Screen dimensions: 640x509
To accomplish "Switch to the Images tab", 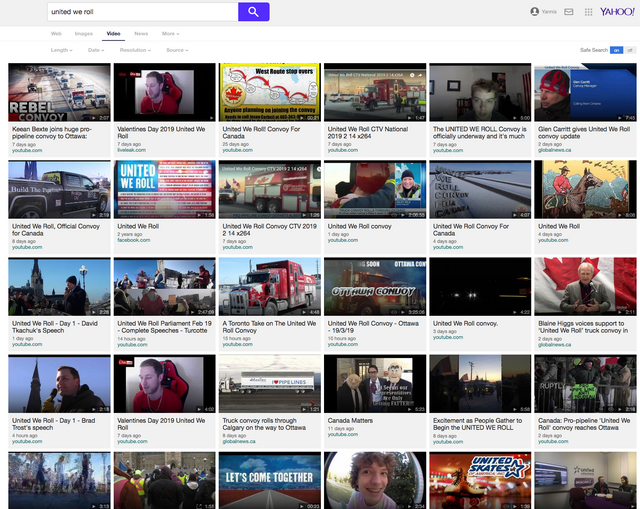I will pos(84,34).
